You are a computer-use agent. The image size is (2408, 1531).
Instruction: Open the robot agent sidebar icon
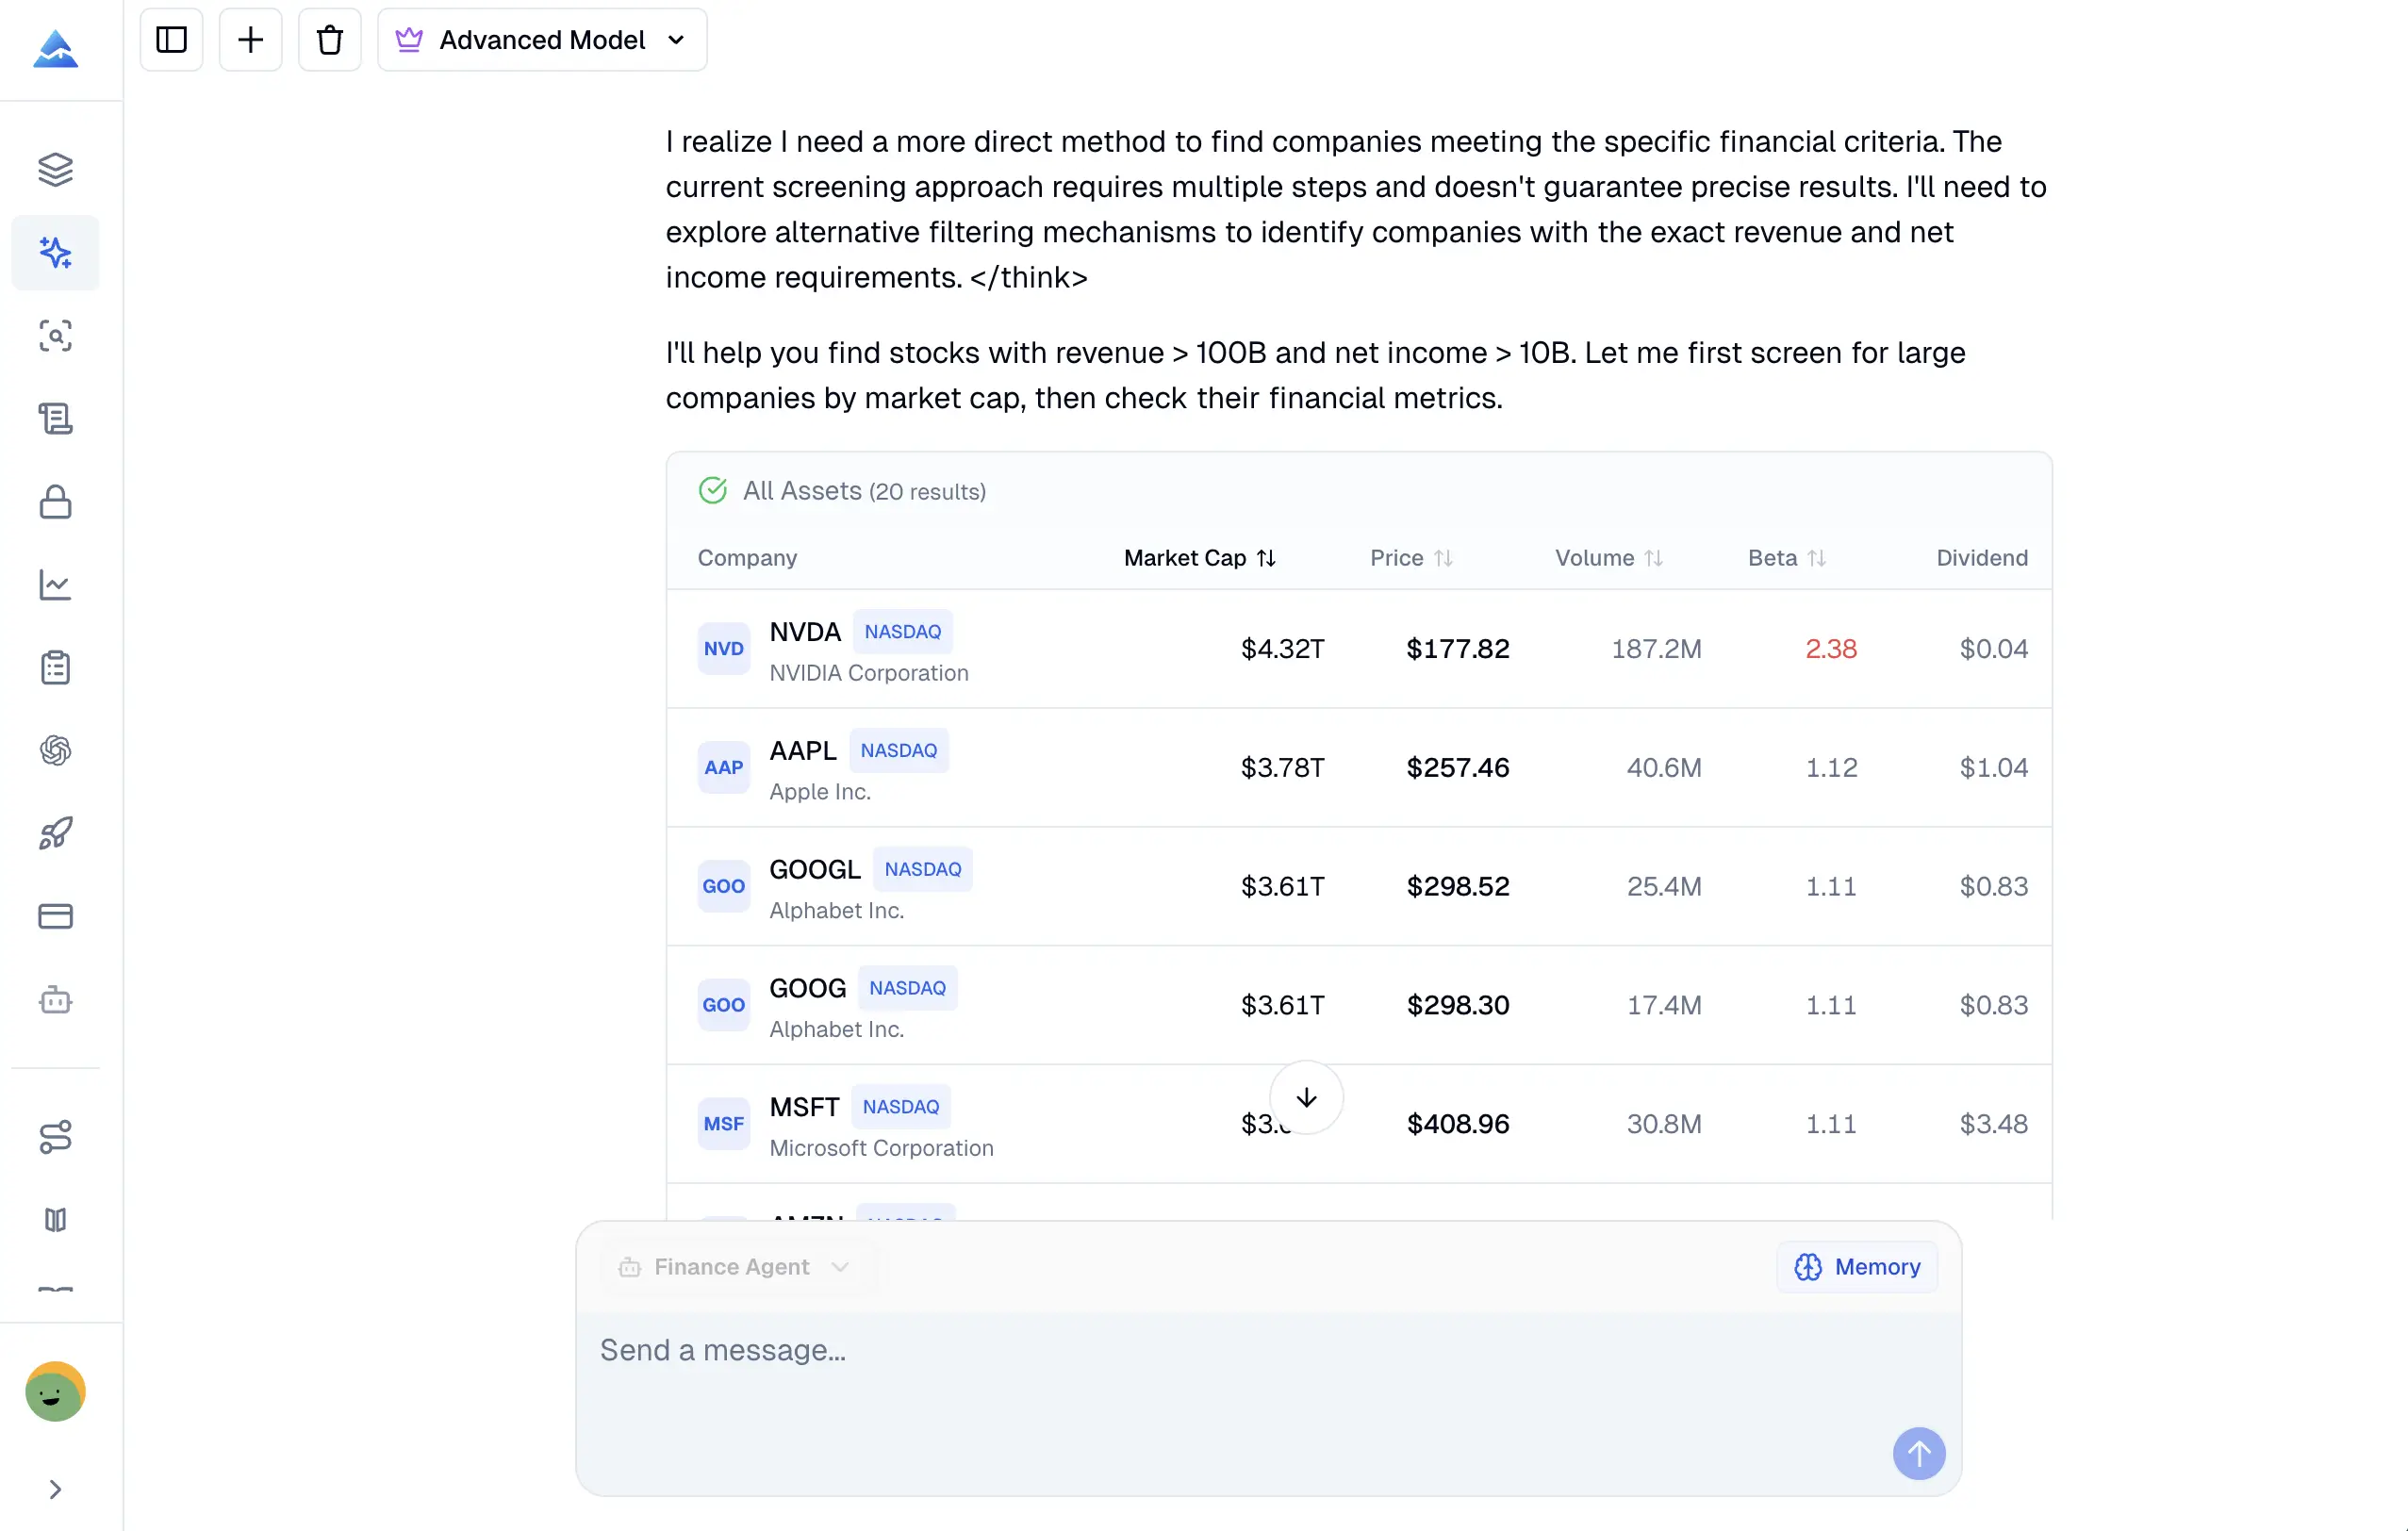pos(55,1000)
